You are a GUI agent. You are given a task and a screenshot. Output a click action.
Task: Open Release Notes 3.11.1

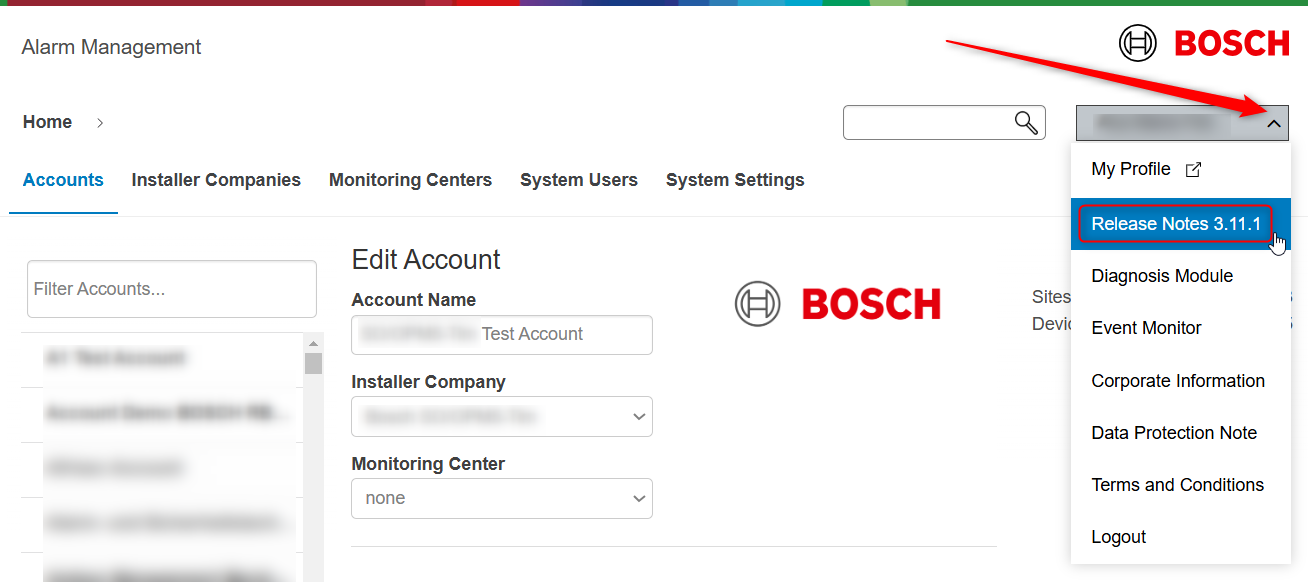pyautogui.click(x=1176, y=224)
